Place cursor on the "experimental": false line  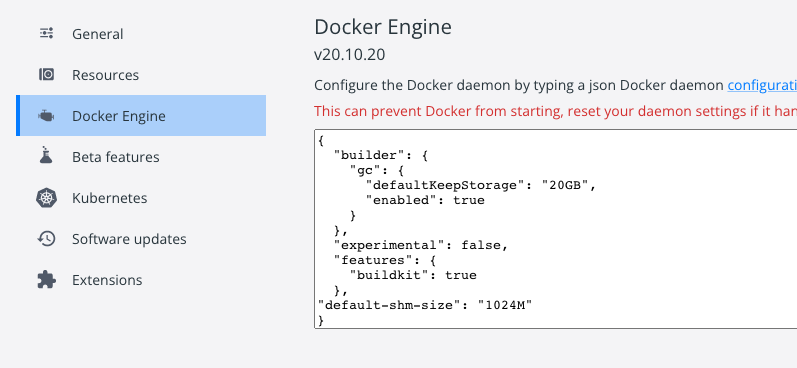(x=421, y=245)
